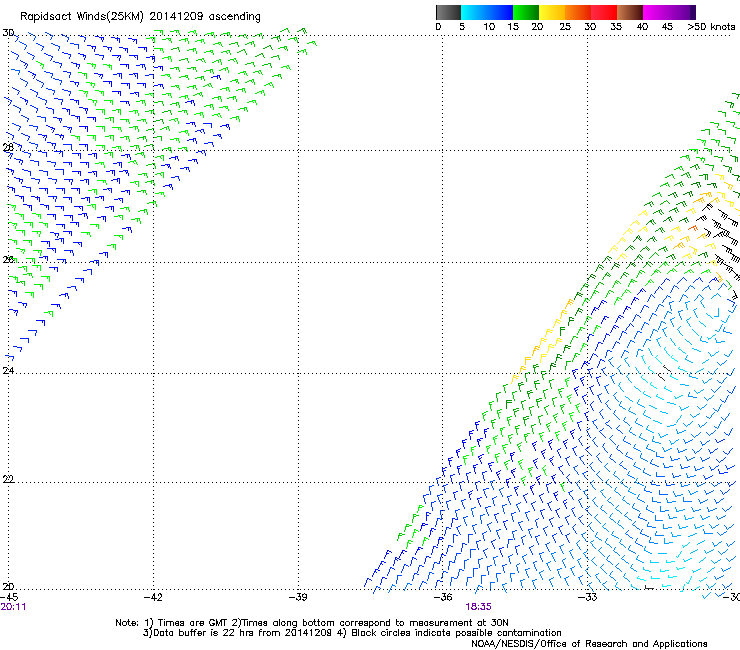The image size is (740, 650).
Task: Click the latitude label 20
Action: 8,587
